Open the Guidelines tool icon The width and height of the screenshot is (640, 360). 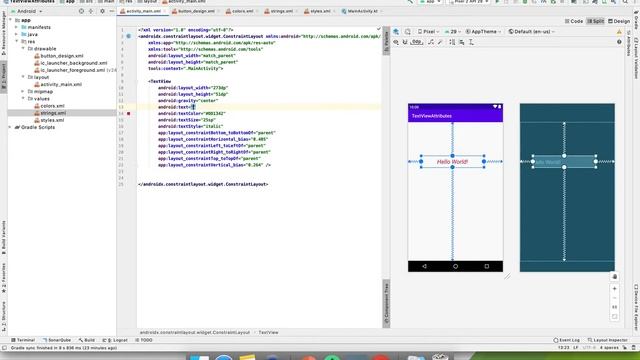471,42
